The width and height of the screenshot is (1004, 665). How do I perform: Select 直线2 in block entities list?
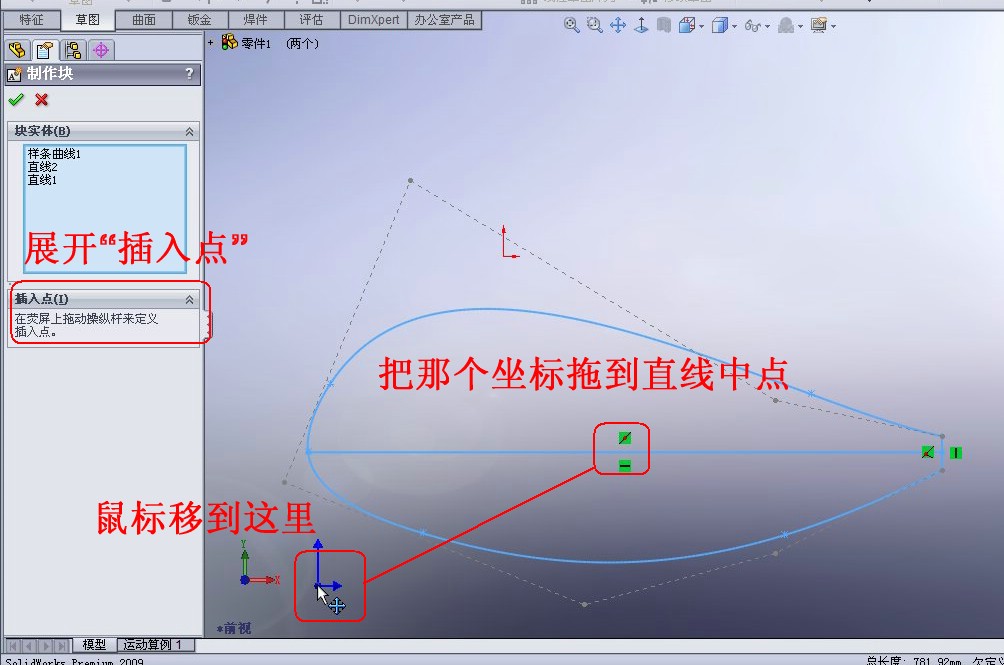pyautogui.click(x=42, y=167)
